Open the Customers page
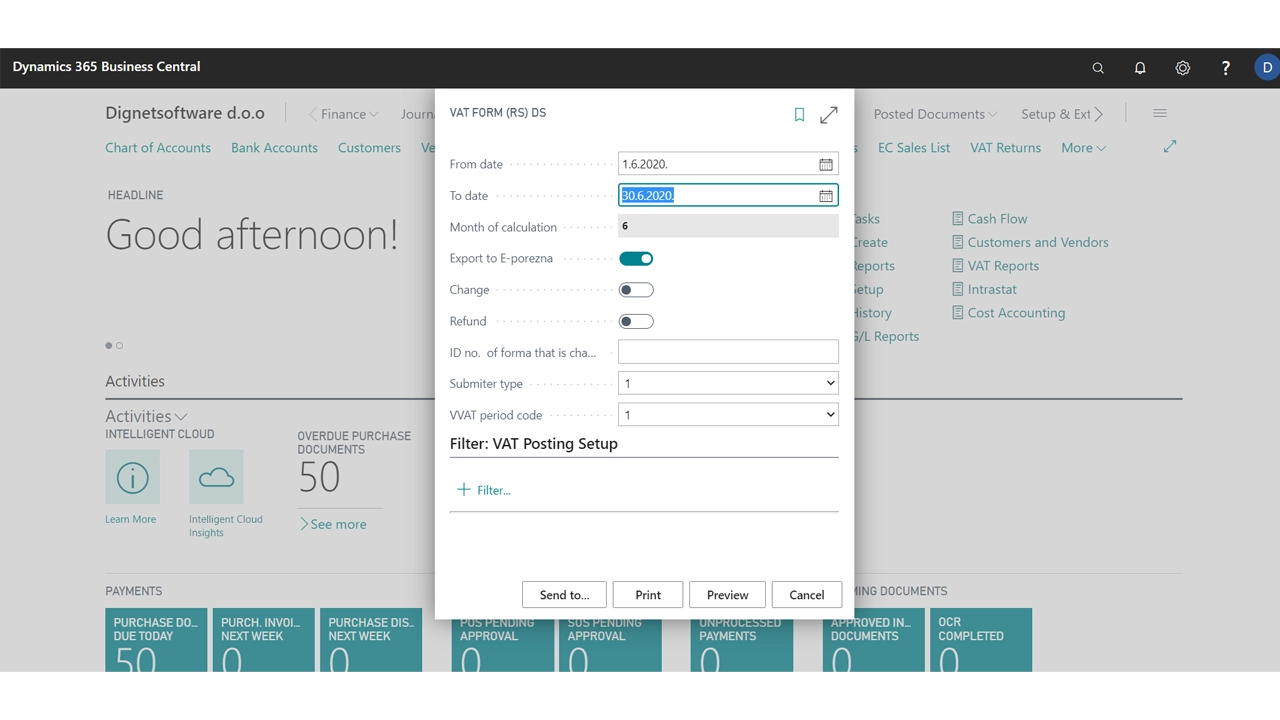The width and height of the screenshot is (1280, 720). pyautogui.click(x=369, y=147)
